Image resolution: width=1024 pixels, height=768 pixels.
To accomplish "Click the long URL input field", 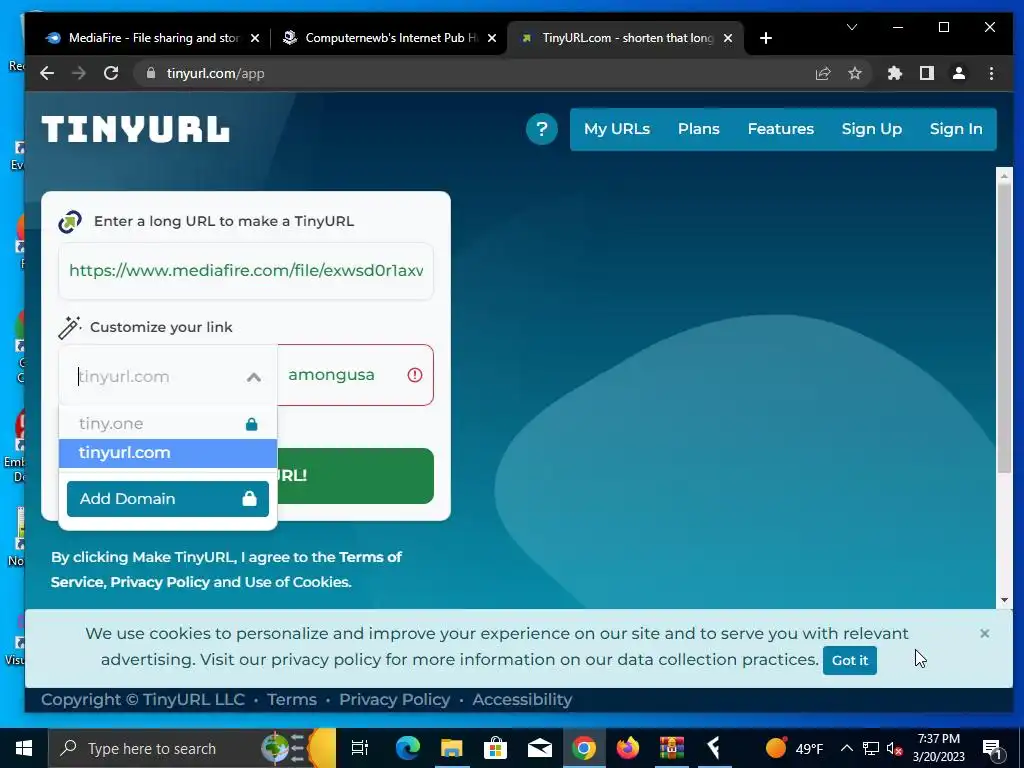I will [x=246, y=271].
